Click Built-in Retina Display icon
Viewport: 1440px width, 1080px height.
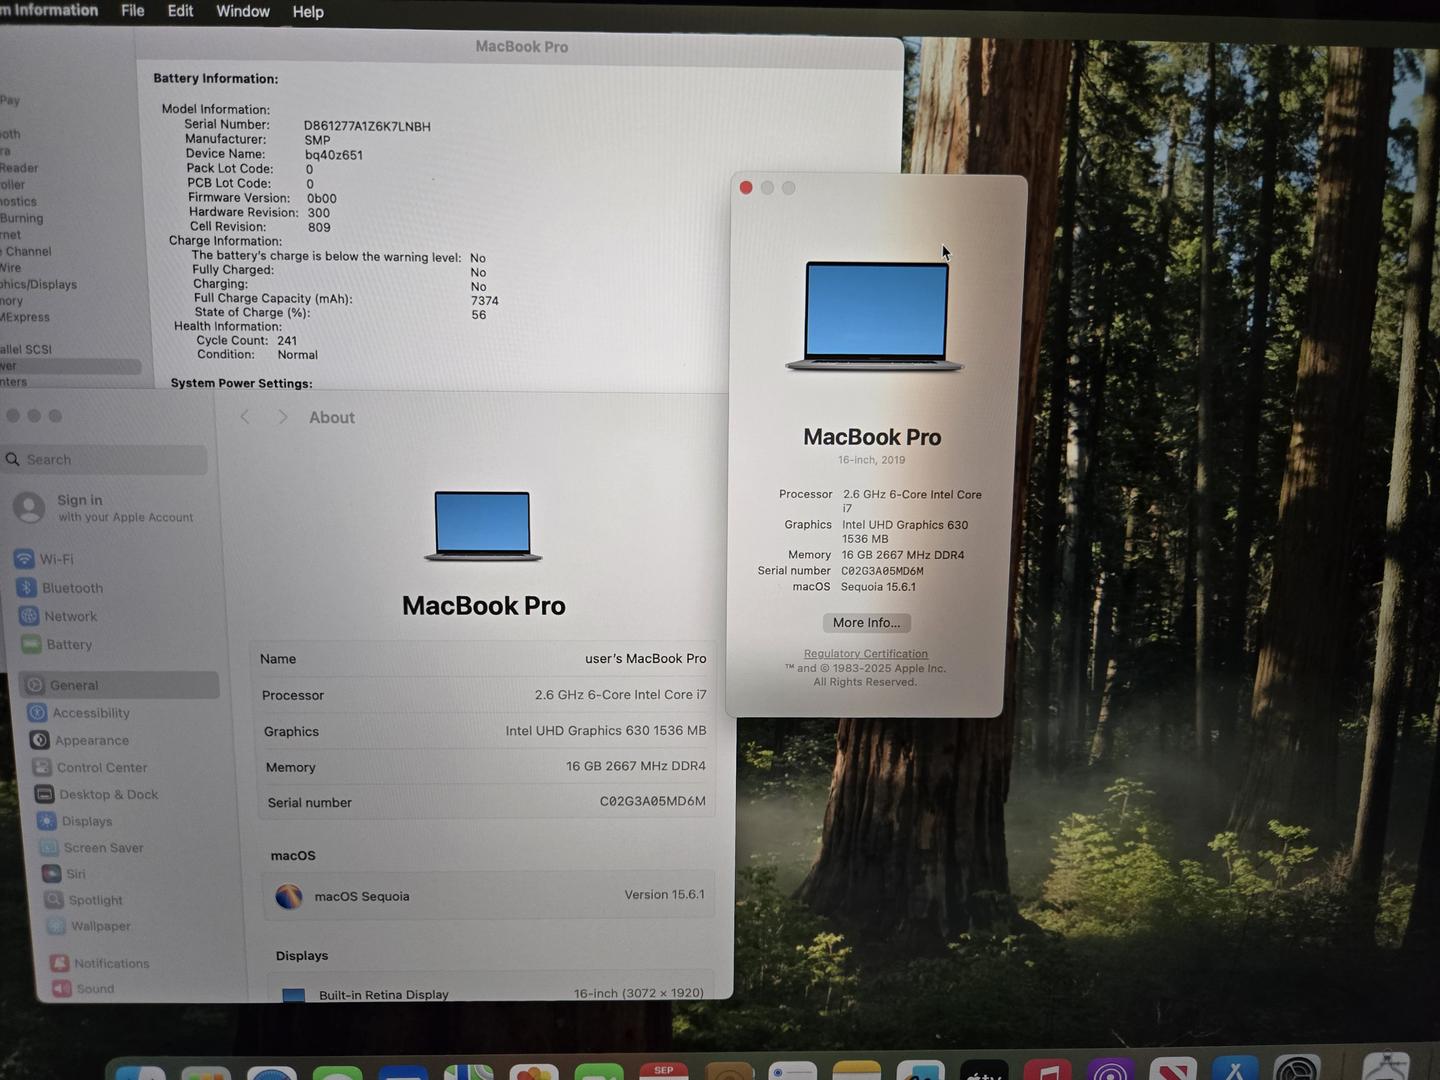[x=294, y=995]
